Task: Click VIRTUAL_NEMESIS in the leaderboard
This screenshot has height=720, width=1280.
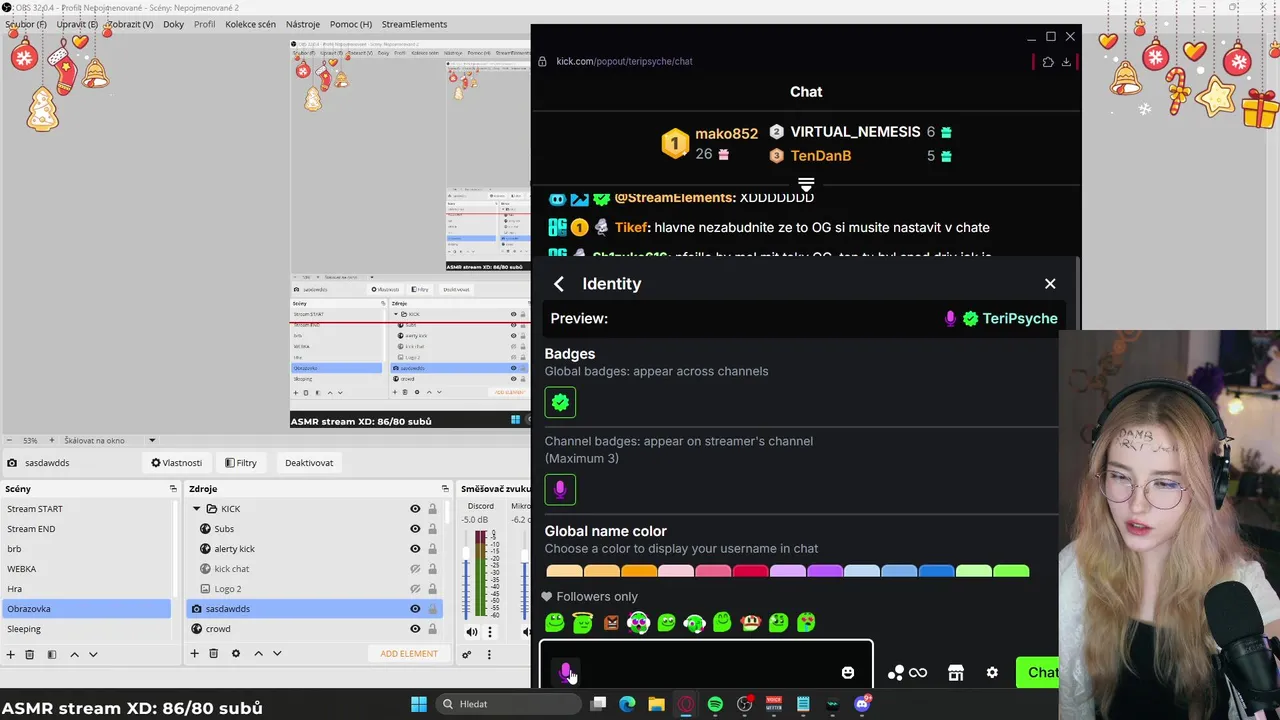Action: coord(855,132)
